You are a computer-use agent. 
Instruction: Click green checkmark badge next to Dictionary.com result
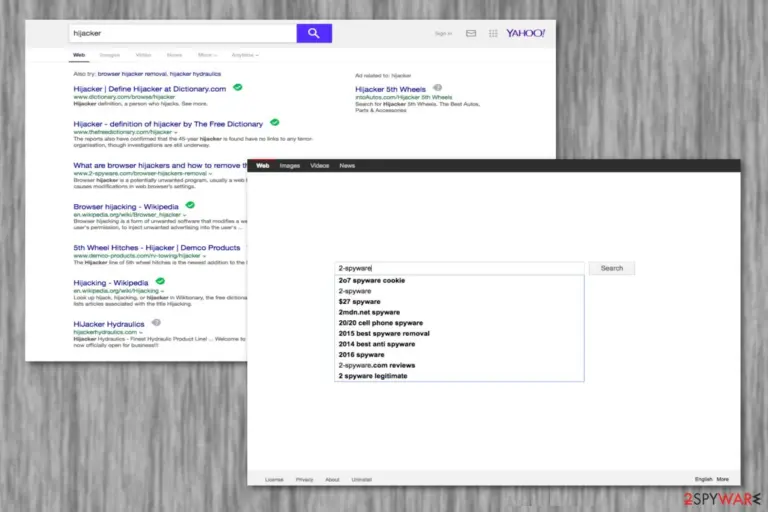238,88
